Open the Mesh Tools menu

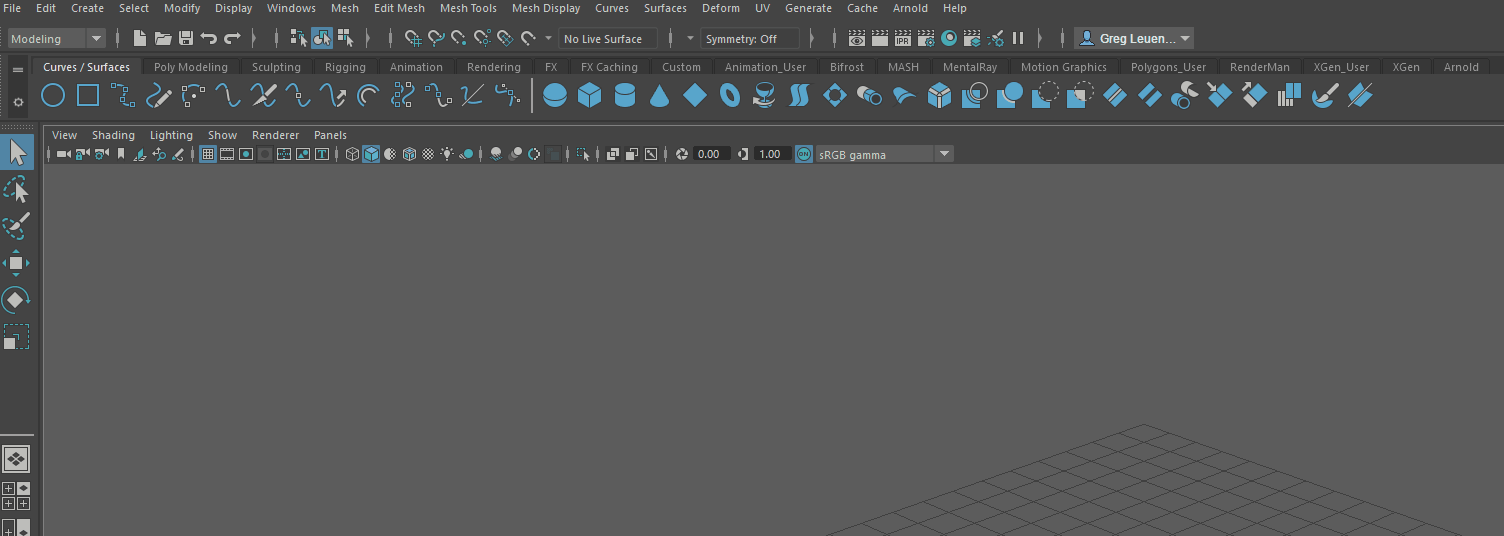tap(468, 8)
